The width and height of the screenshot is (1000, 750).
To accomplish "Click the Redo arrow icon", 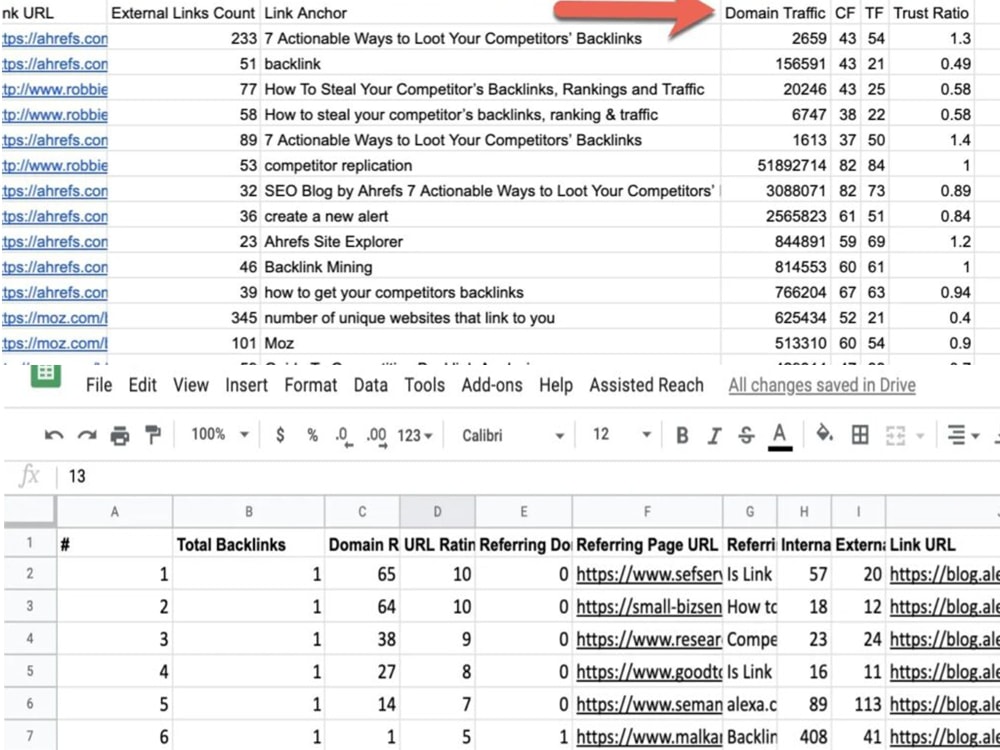I will click(x=87, y=436).
